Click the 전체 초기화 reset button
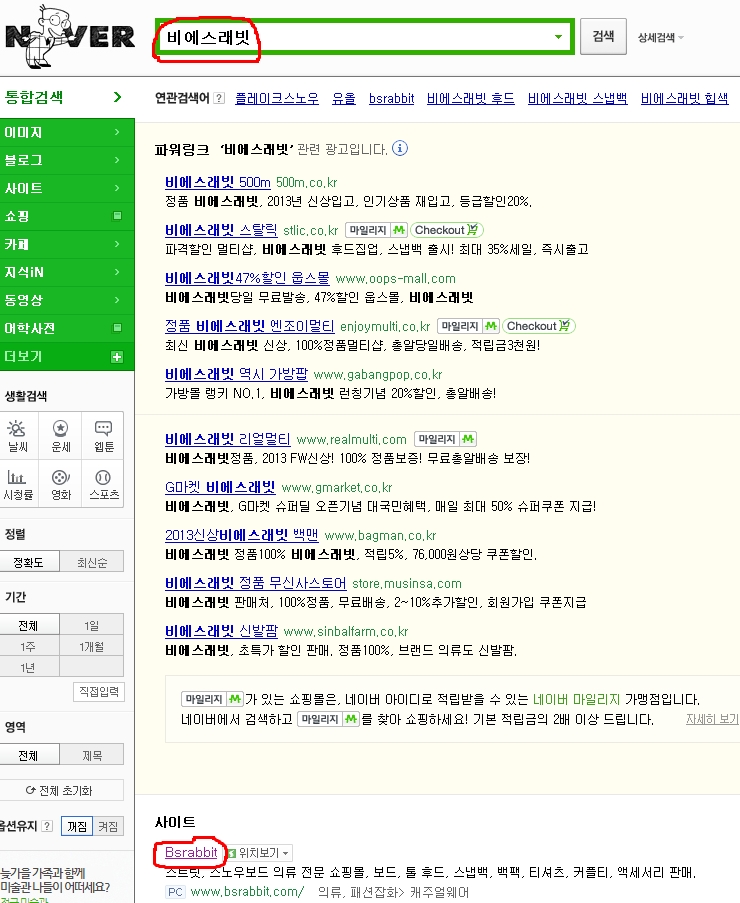 pyautogui.click(x=60, y=790)
